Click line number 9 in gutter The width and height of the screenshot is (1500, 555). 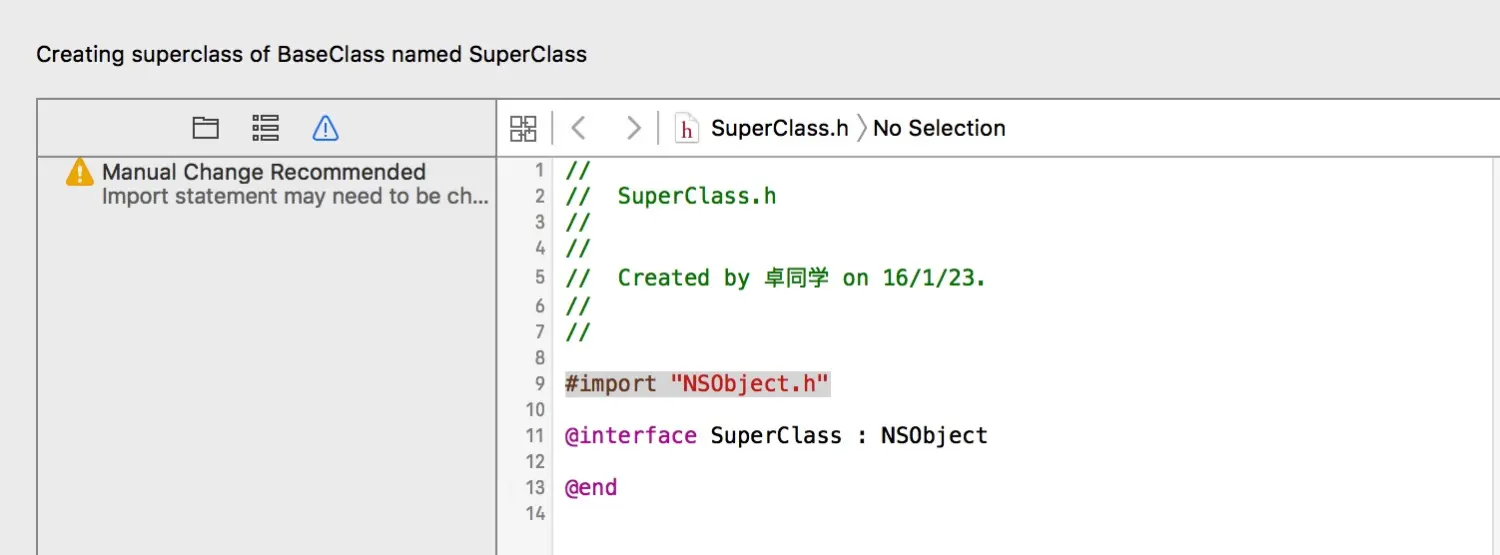(x=540, y=383)
